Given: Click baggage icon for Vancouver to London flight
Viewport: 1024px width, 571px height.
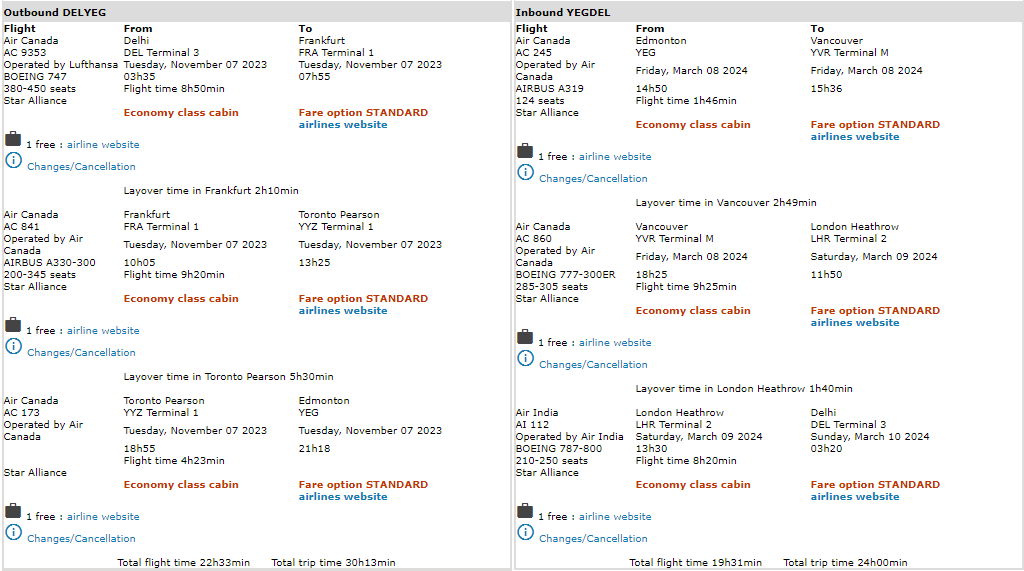Looking at the screenshot, I should (x=525, y=337).
